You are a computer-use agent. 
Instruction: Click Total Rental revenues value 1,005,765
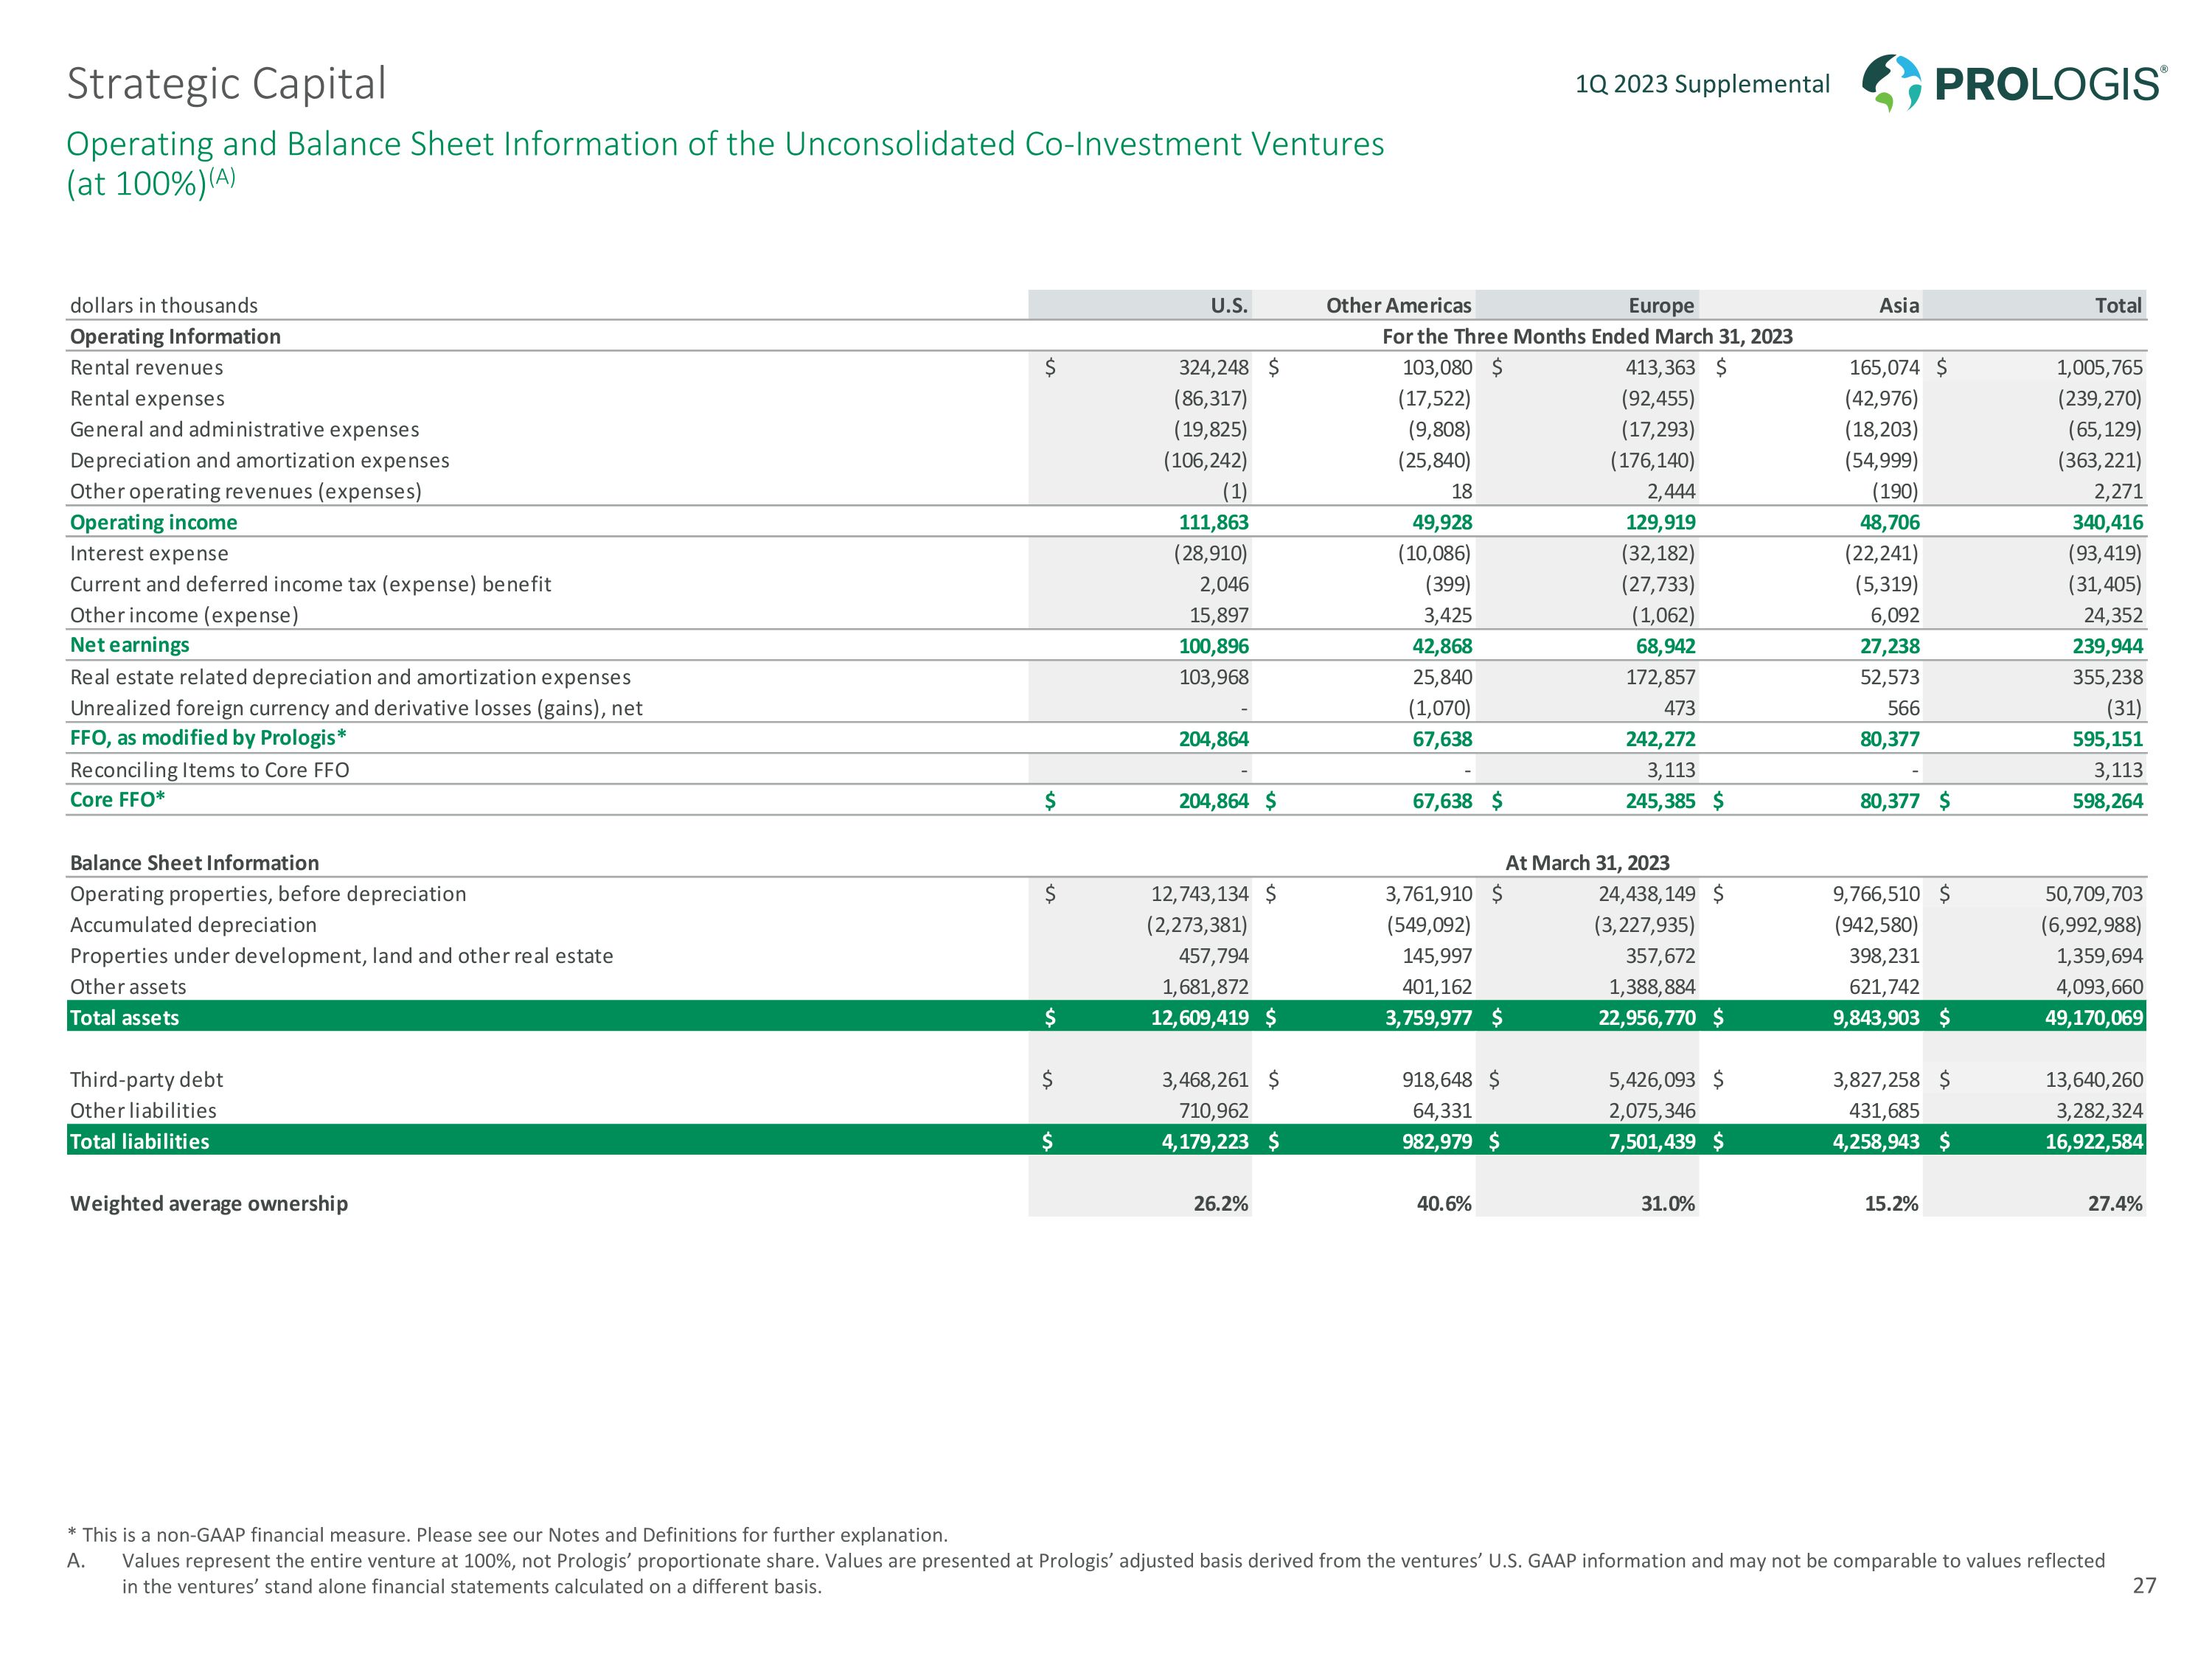click(x=2099, y=367)
